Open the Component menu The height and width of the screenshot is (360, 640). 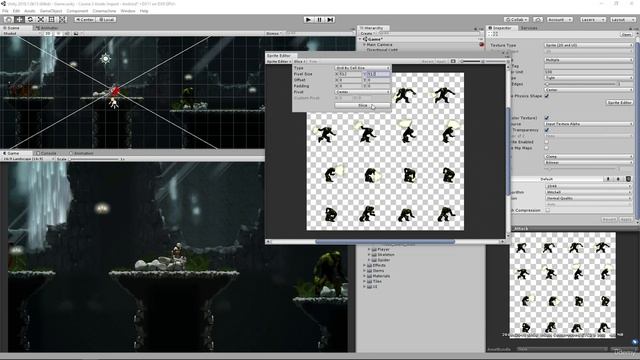pos(77,11)
